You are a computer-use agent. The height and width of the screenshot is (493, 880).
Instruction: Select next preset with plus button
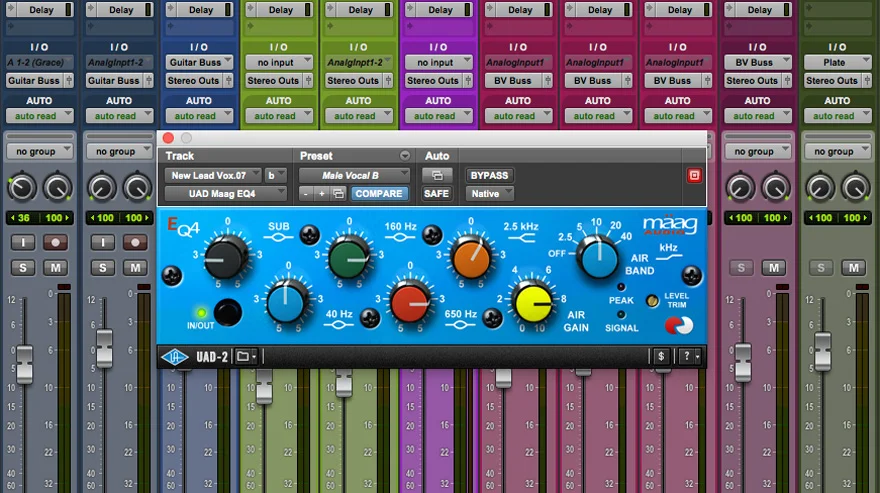click(322, 194)
